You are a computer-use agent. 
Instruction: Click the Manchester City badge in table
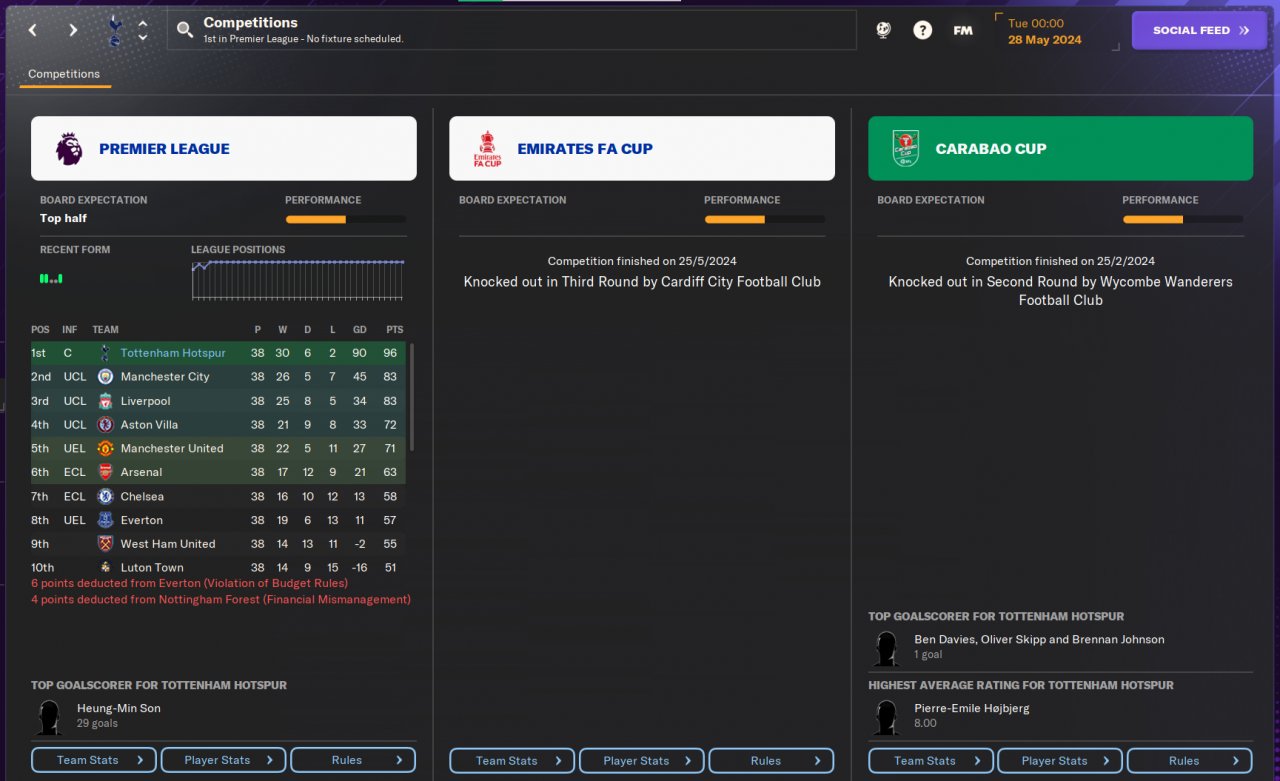tap(105, 377)
